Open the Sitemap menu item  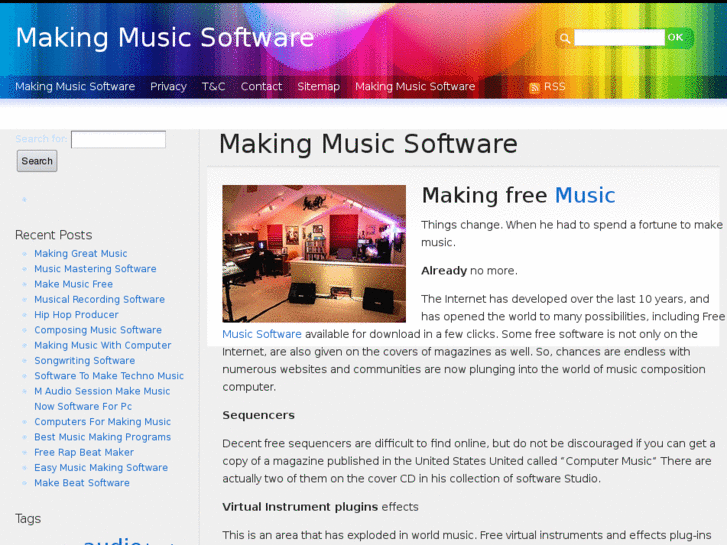pyautogui.click(x=318, y=86)
